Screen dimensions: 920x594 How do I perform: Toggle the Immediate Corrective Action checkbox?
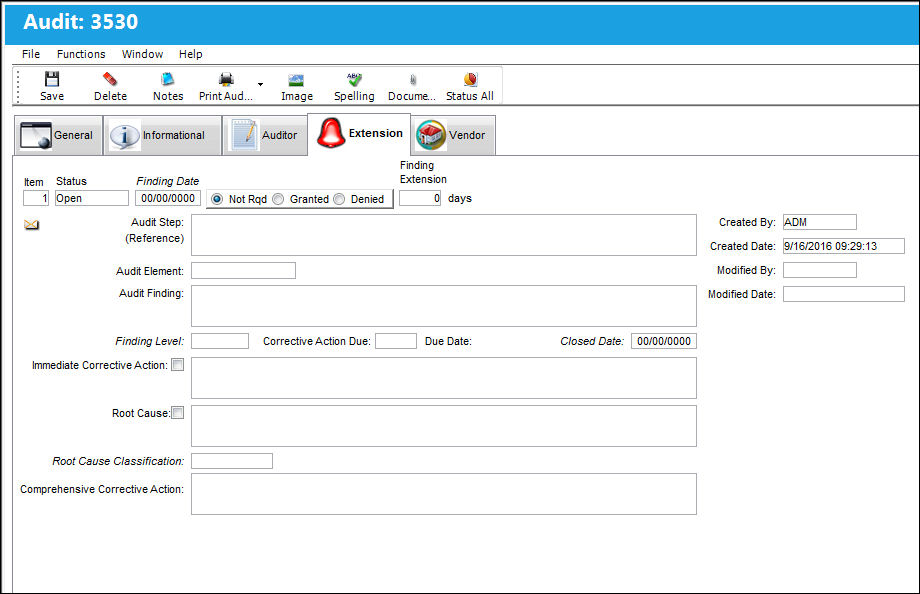click(178, 365)
